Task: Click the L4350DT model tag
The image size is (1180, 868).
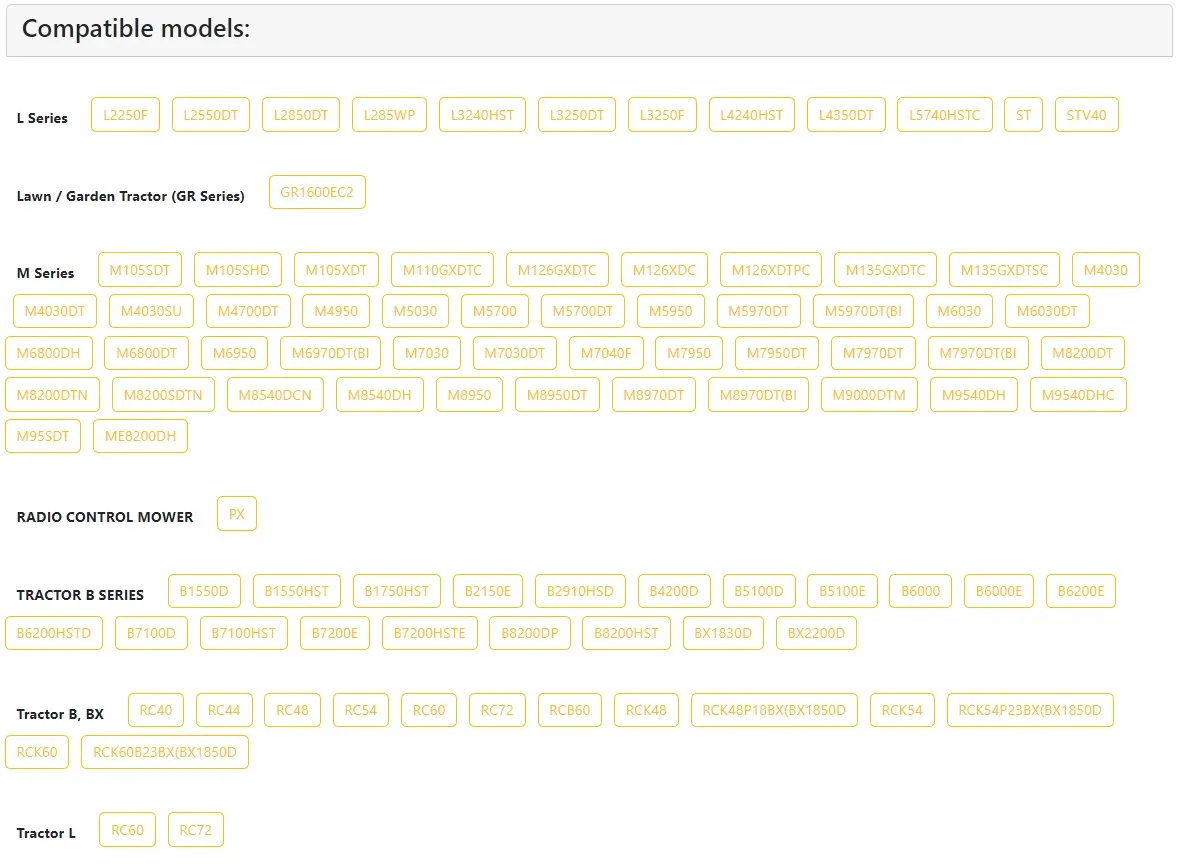Action: pyautogui.click(x=846, y=115)
